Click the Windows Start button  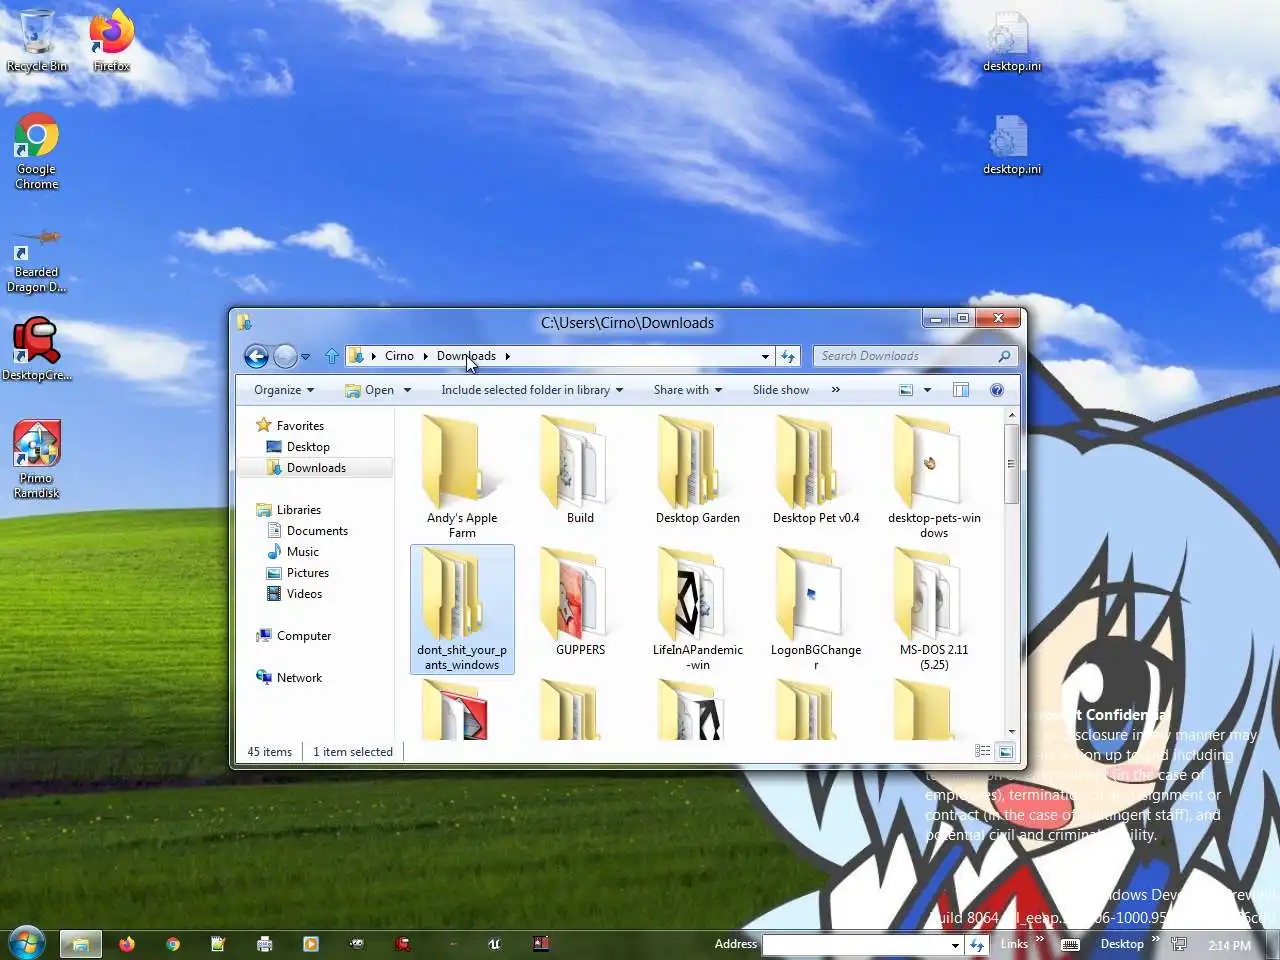coord(26,942)
